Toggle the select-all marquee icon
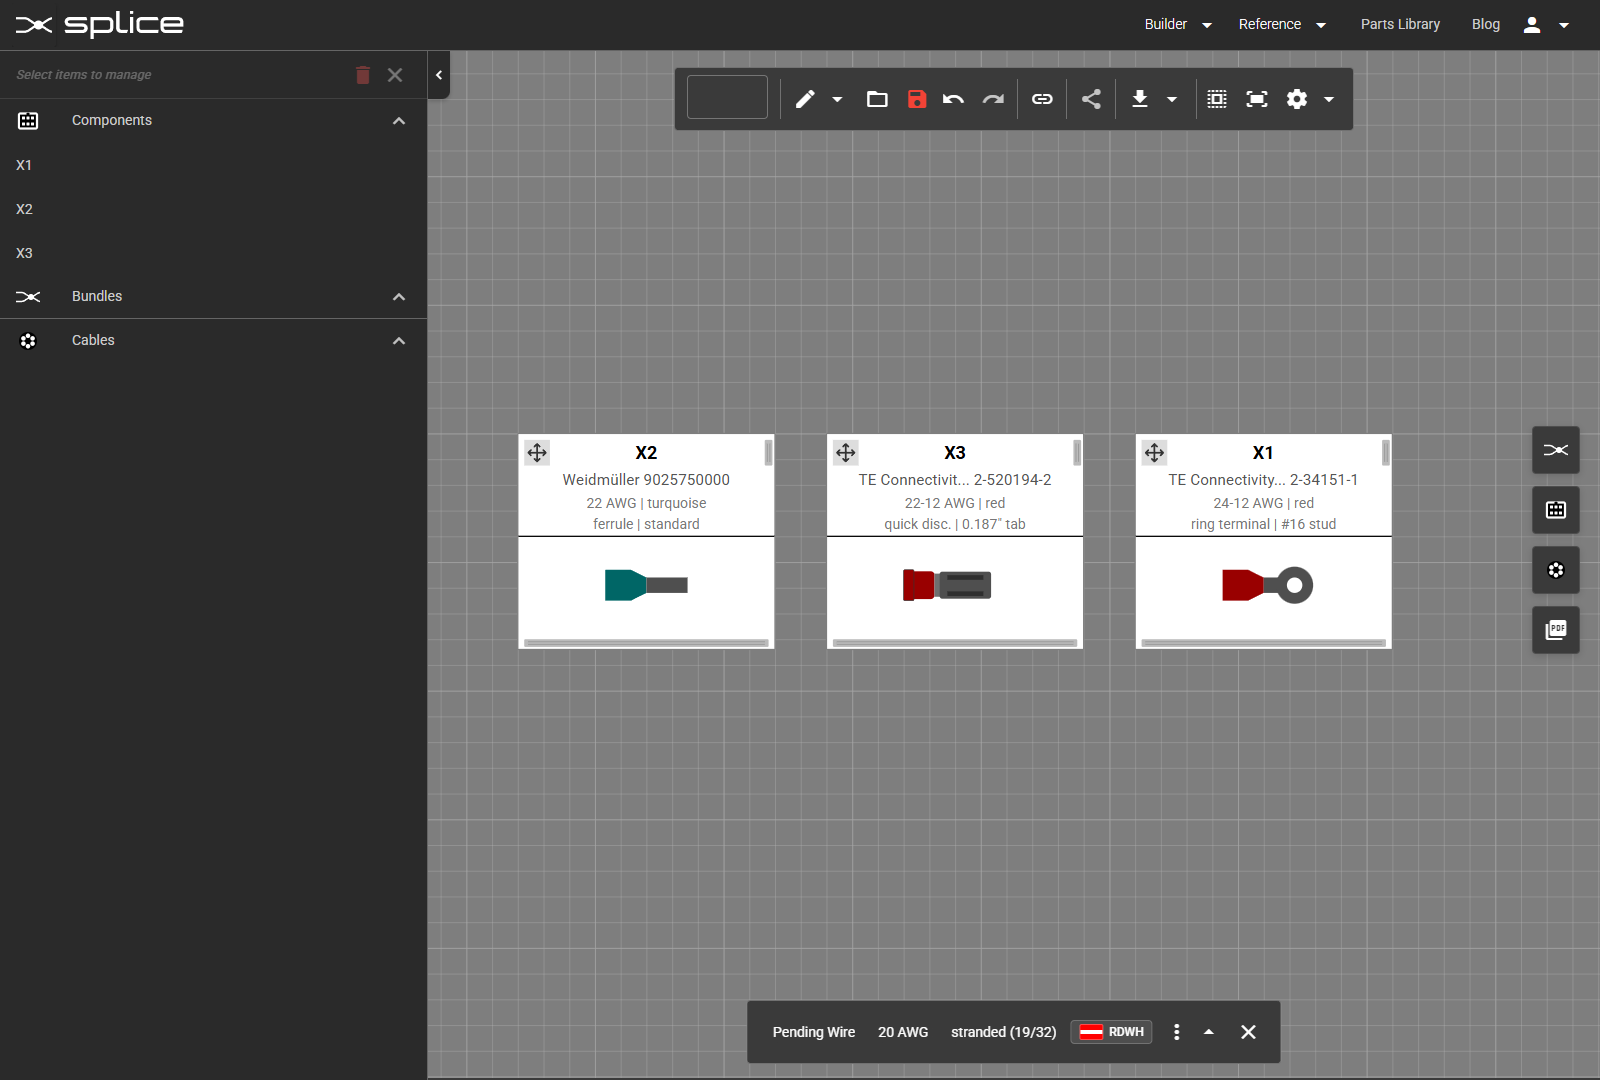The width and height of the screenshot is (1600, 1080). coord(1217,99)
